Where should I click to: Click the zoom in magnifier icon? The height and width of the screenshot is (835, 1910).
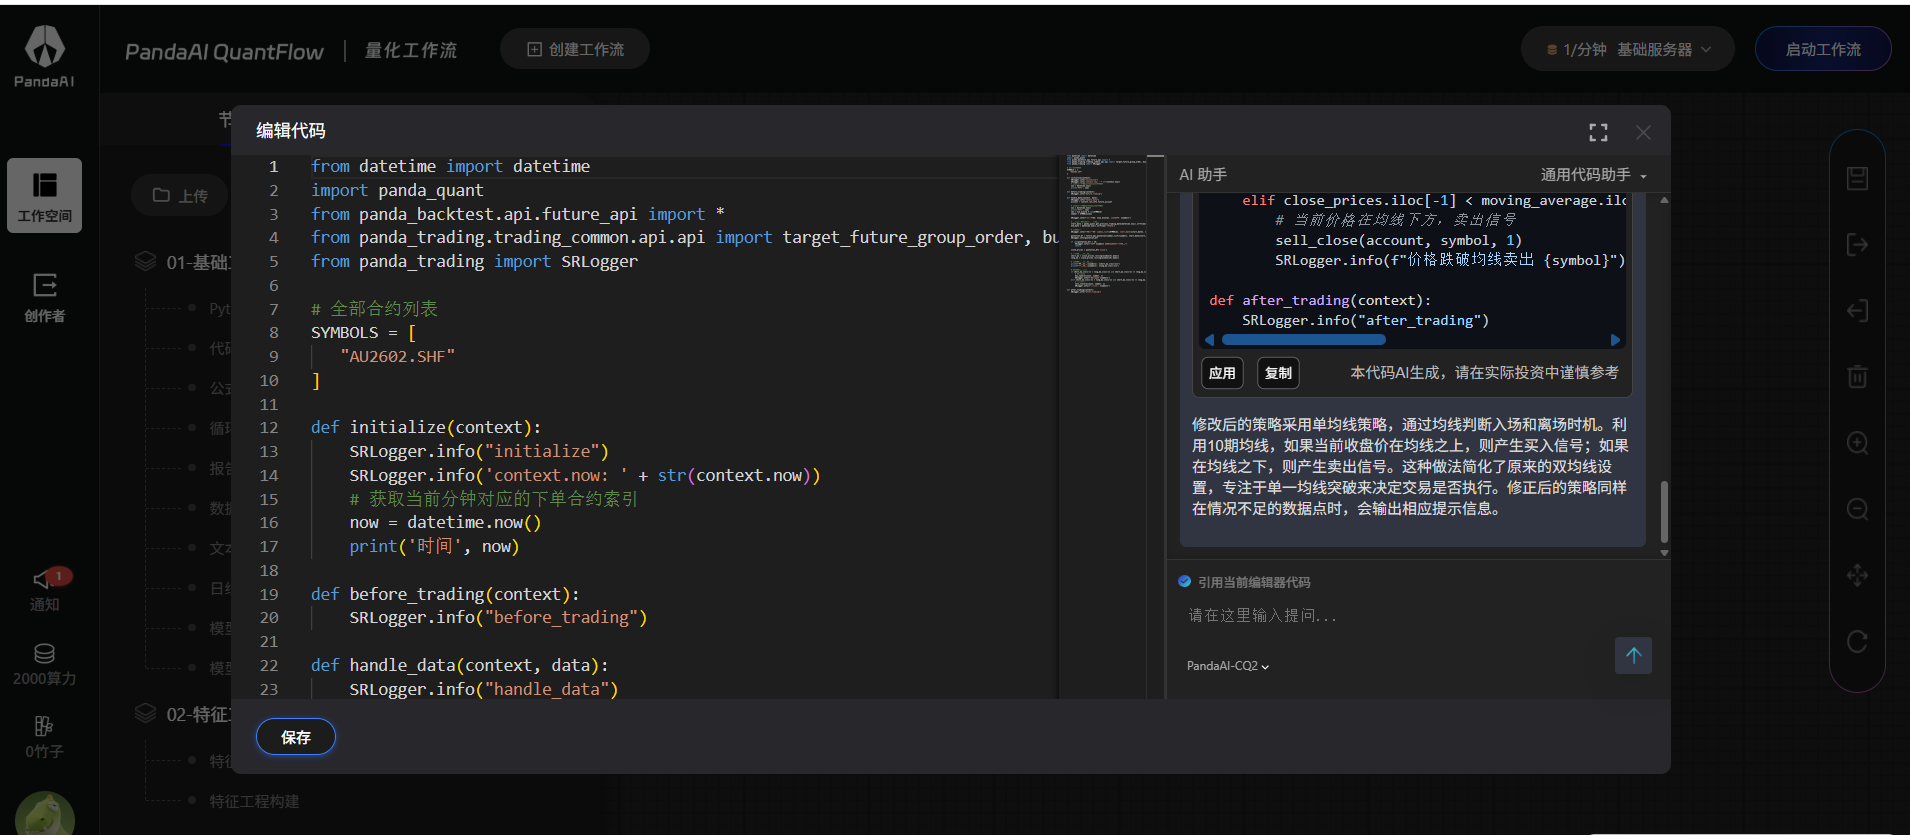pos(1857,443)
